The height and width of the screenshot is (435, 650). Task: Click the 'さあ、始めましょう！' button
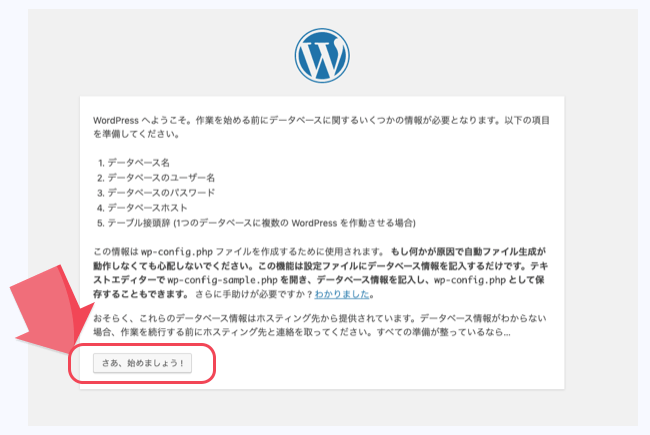(142, 363)
